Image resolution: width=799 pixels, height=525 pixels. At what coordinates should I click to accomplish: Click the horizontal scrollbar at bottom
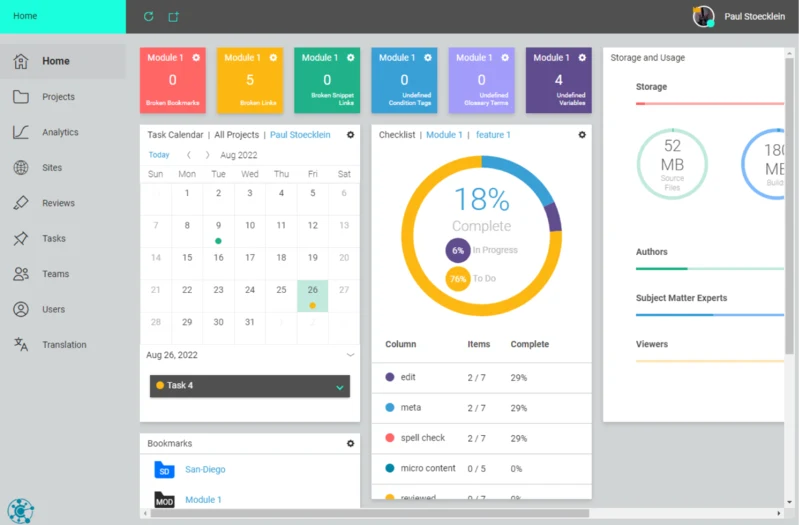370,513
